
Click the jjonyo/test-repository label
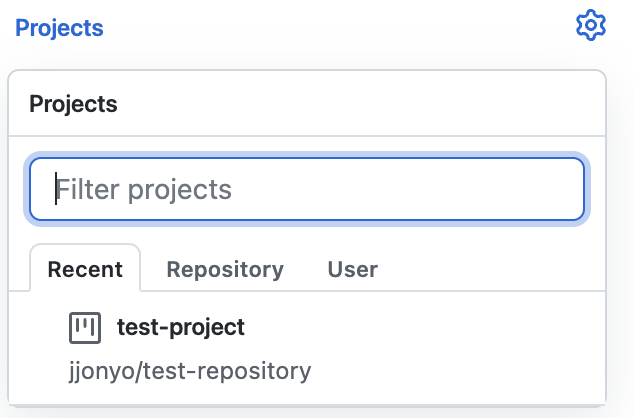coord(189,372)
